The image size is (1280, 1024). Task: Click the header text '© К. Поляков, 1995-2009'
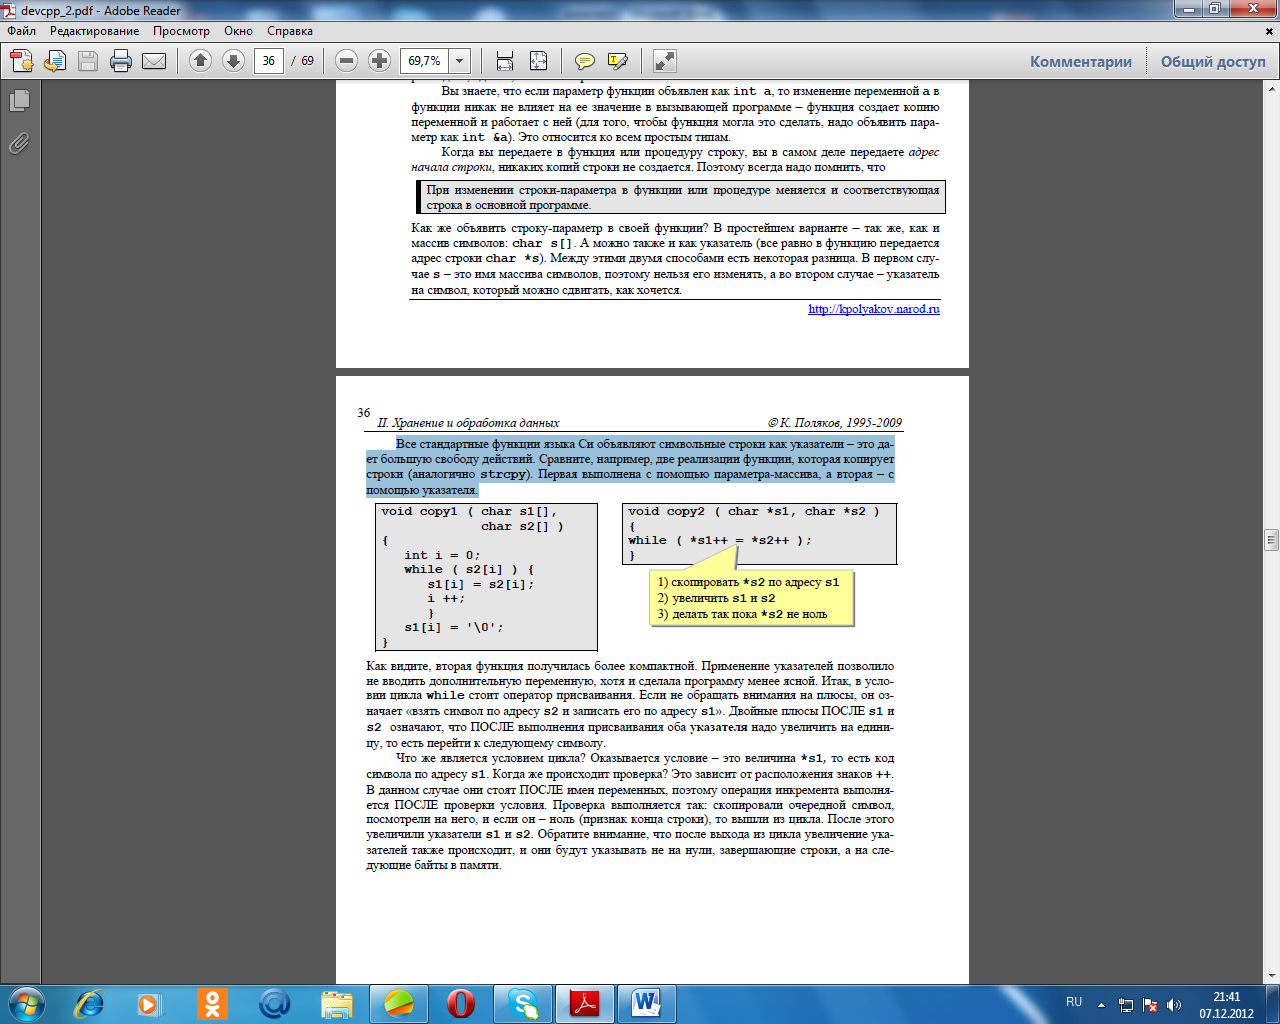tap(835, 423)
